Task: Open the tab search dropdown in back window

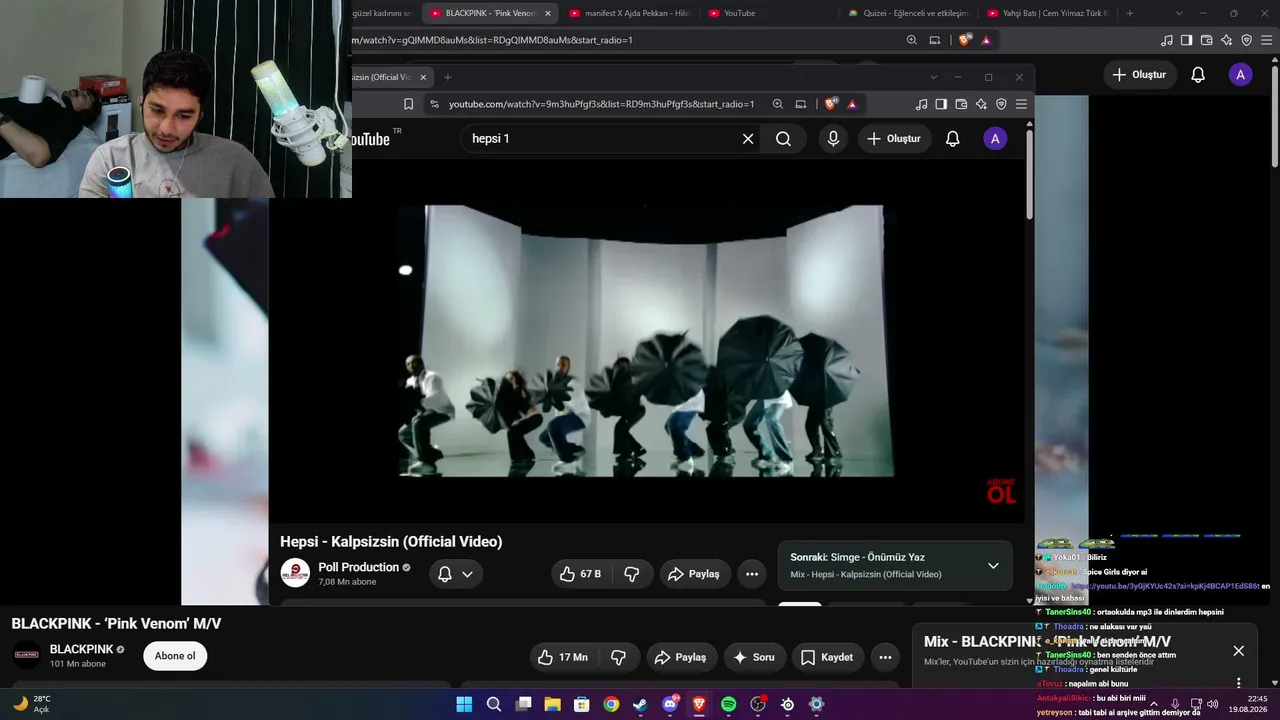Action: [1179, 13]
